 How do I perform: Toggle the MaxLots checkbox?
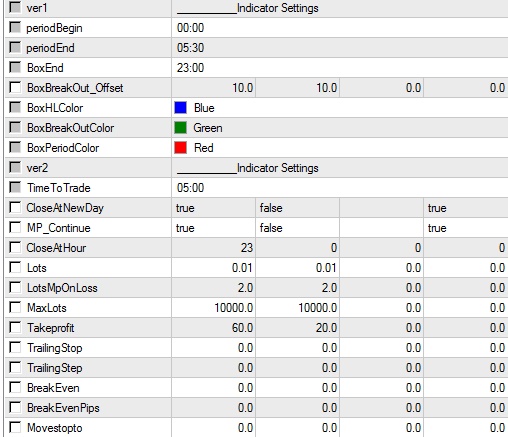pyautogui.click(x=15, y=307)
